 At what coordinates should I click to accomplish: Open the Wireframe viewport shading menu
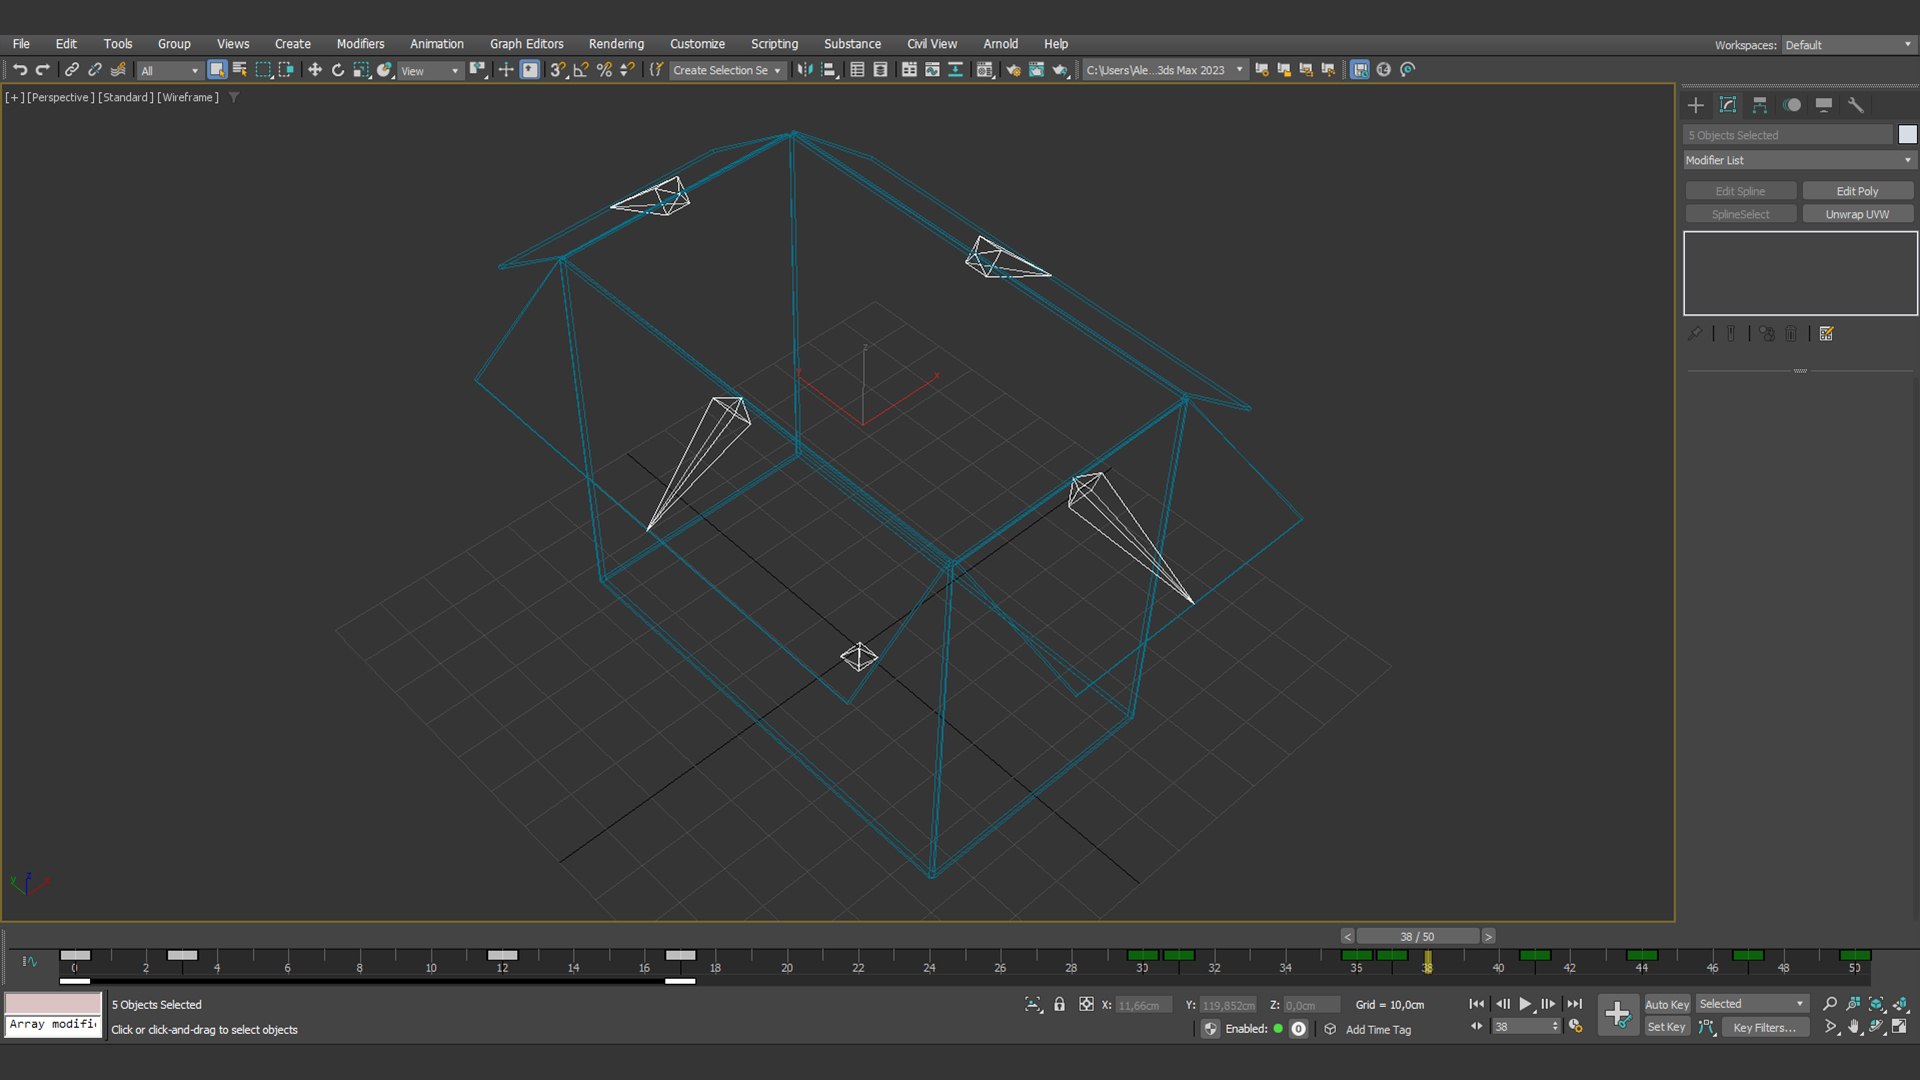(x=188, y=97)
